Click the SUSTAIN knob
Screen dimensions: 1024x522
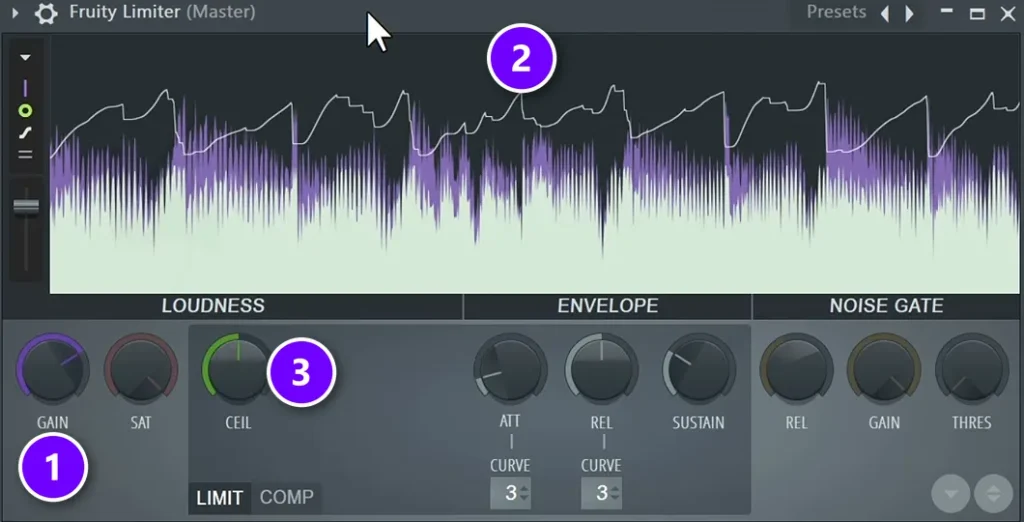tap(699, 370)
